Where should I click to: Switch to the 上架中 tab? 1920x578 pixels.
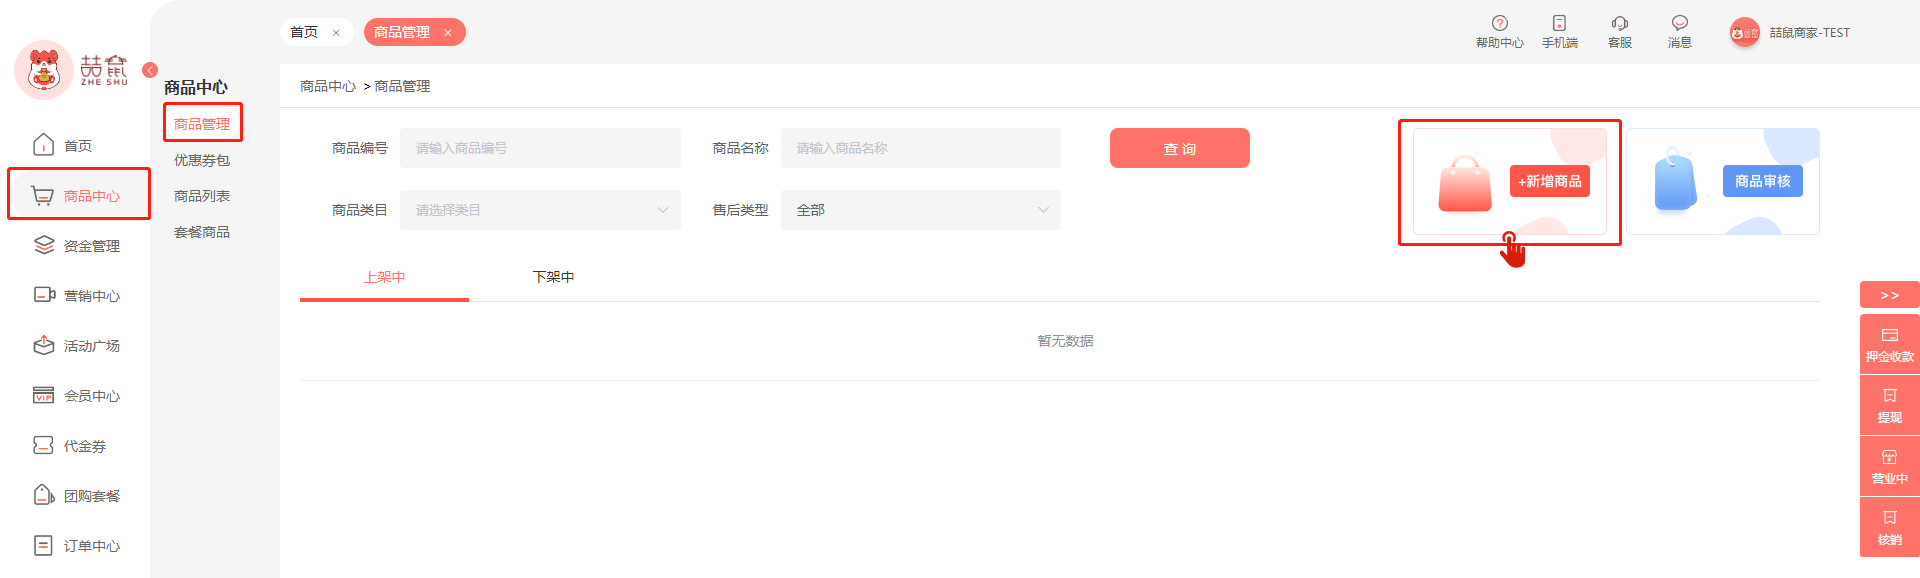(x=384, y=277)
